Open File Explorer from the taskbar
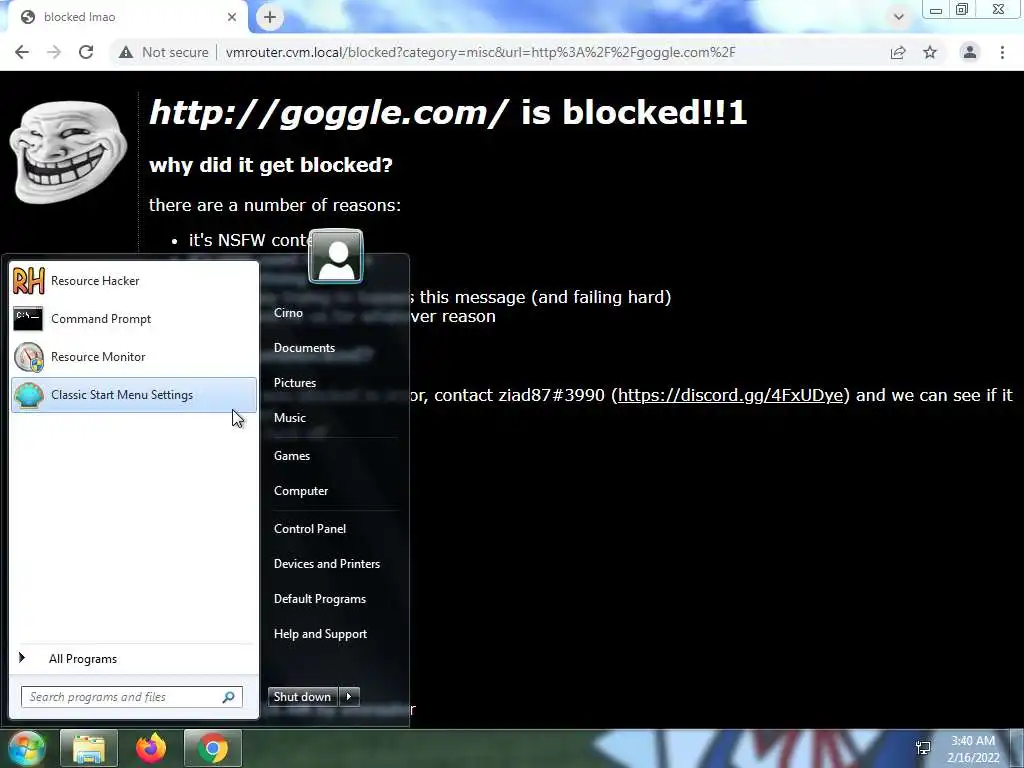The image size is (1024, 768). (x=89, y=748)
